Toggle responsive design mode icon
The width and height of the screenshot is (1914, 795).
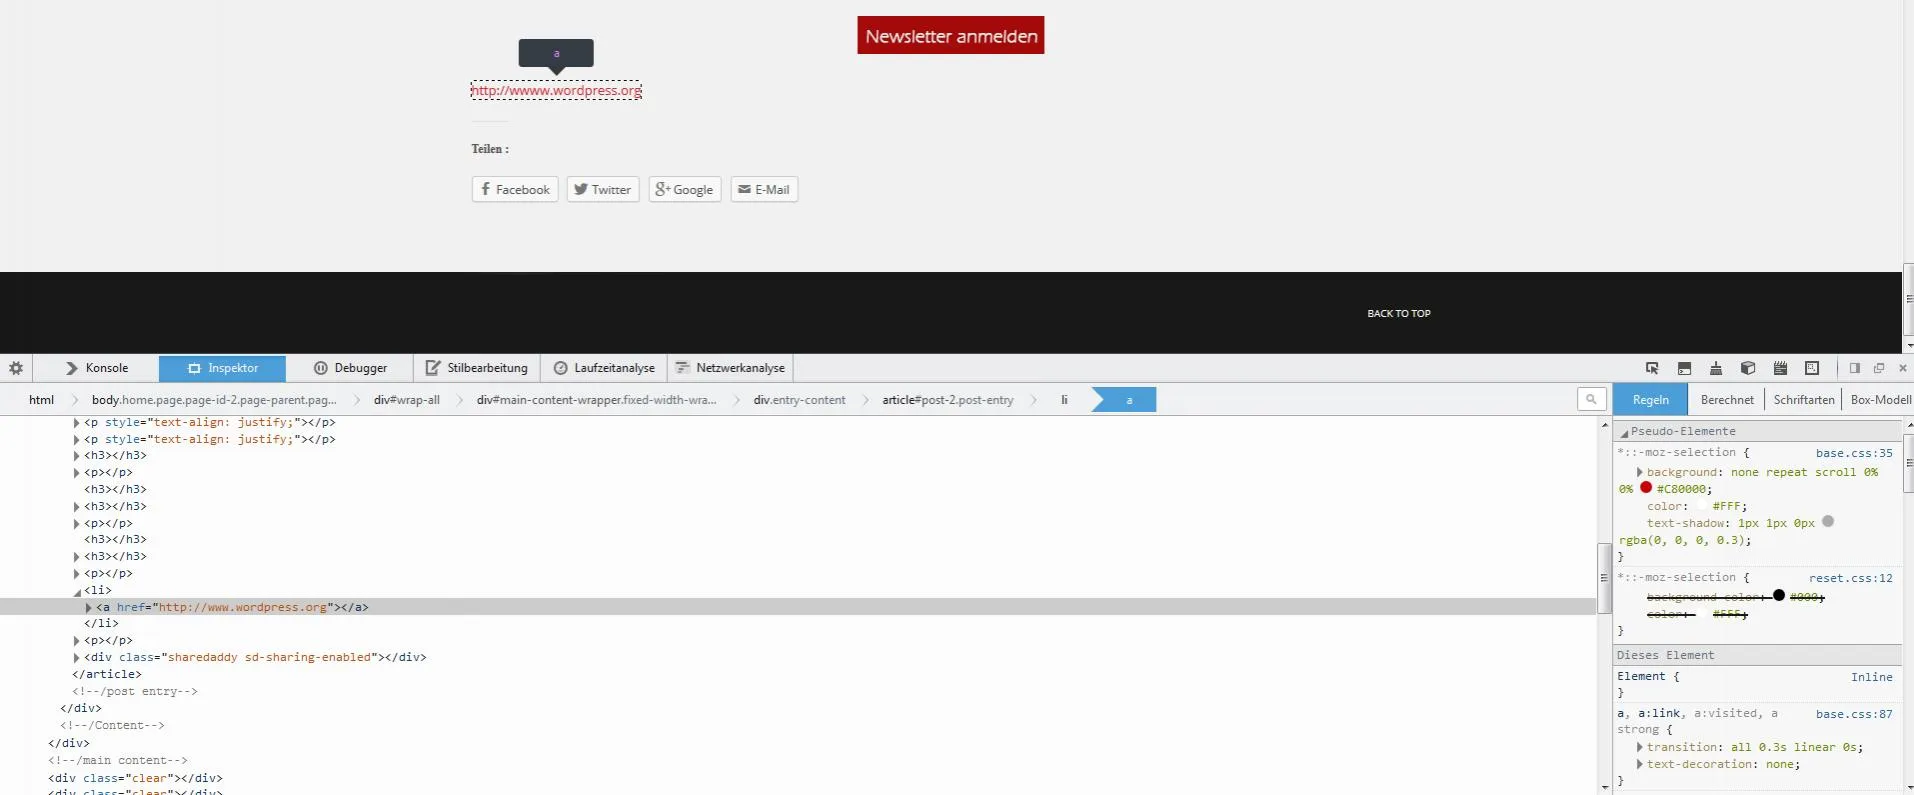(x=1812, y=368)
